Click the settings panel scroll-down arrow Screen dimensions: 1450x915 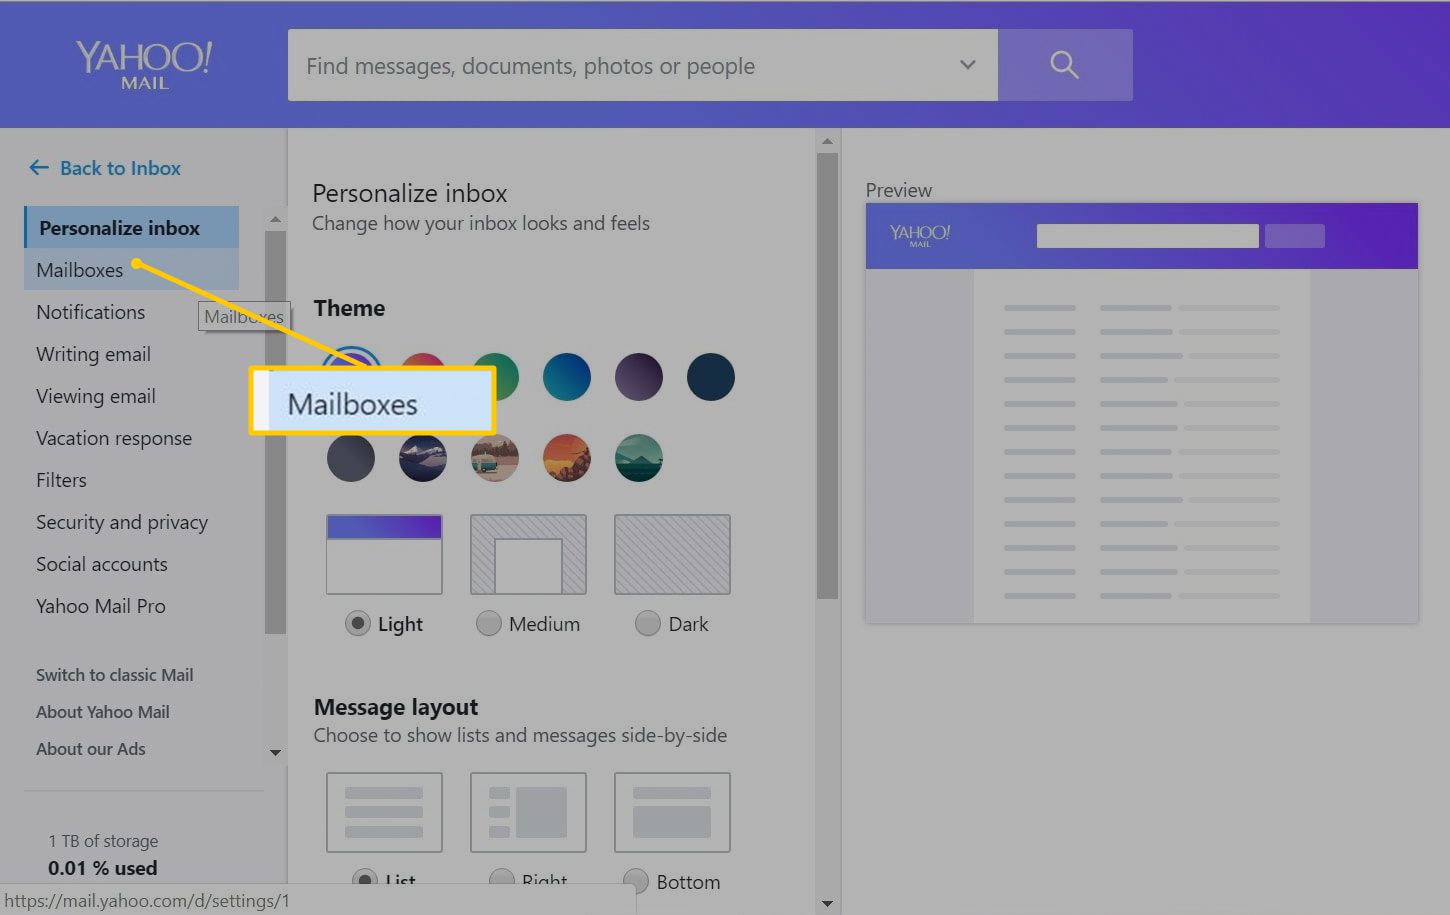[827, 903]
